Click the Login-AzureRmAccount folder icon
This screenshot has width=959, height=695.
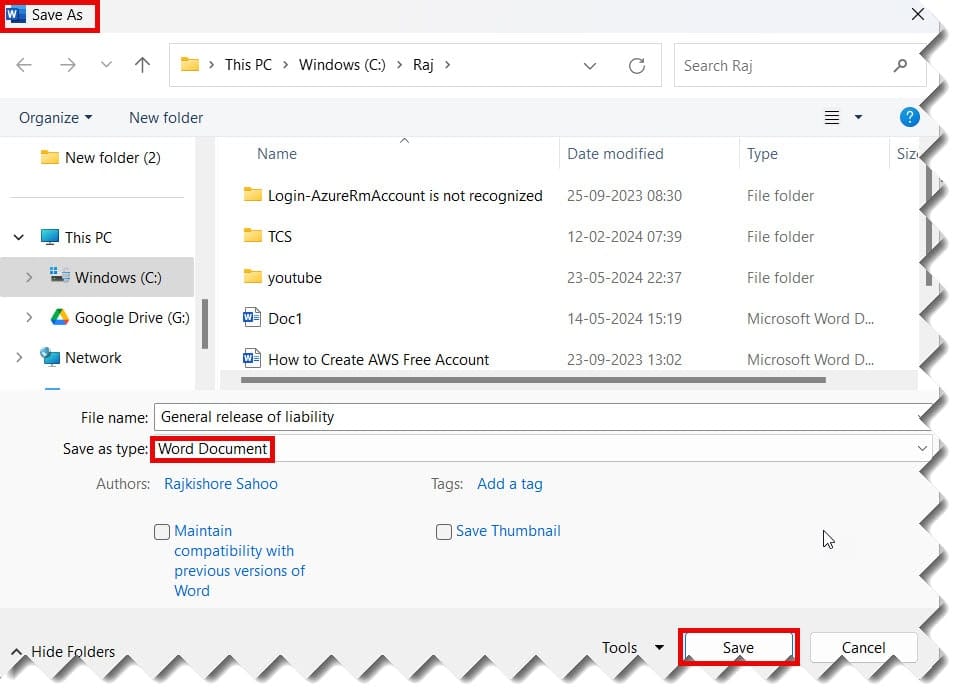[x=253, y=195]
